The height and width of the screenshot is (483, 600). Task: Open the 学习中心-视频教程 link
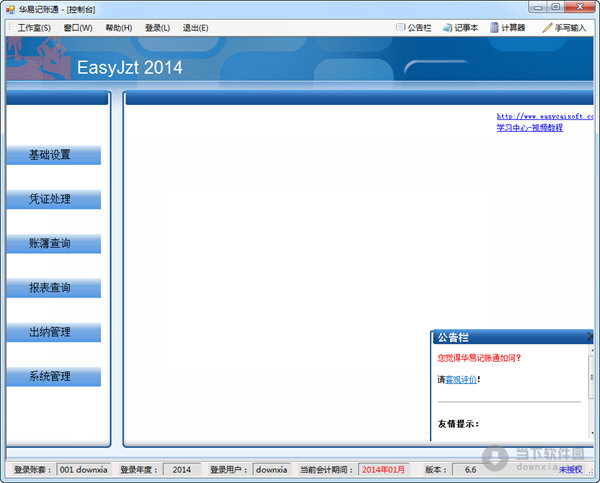pyautogui.click(x=530, y=127)
